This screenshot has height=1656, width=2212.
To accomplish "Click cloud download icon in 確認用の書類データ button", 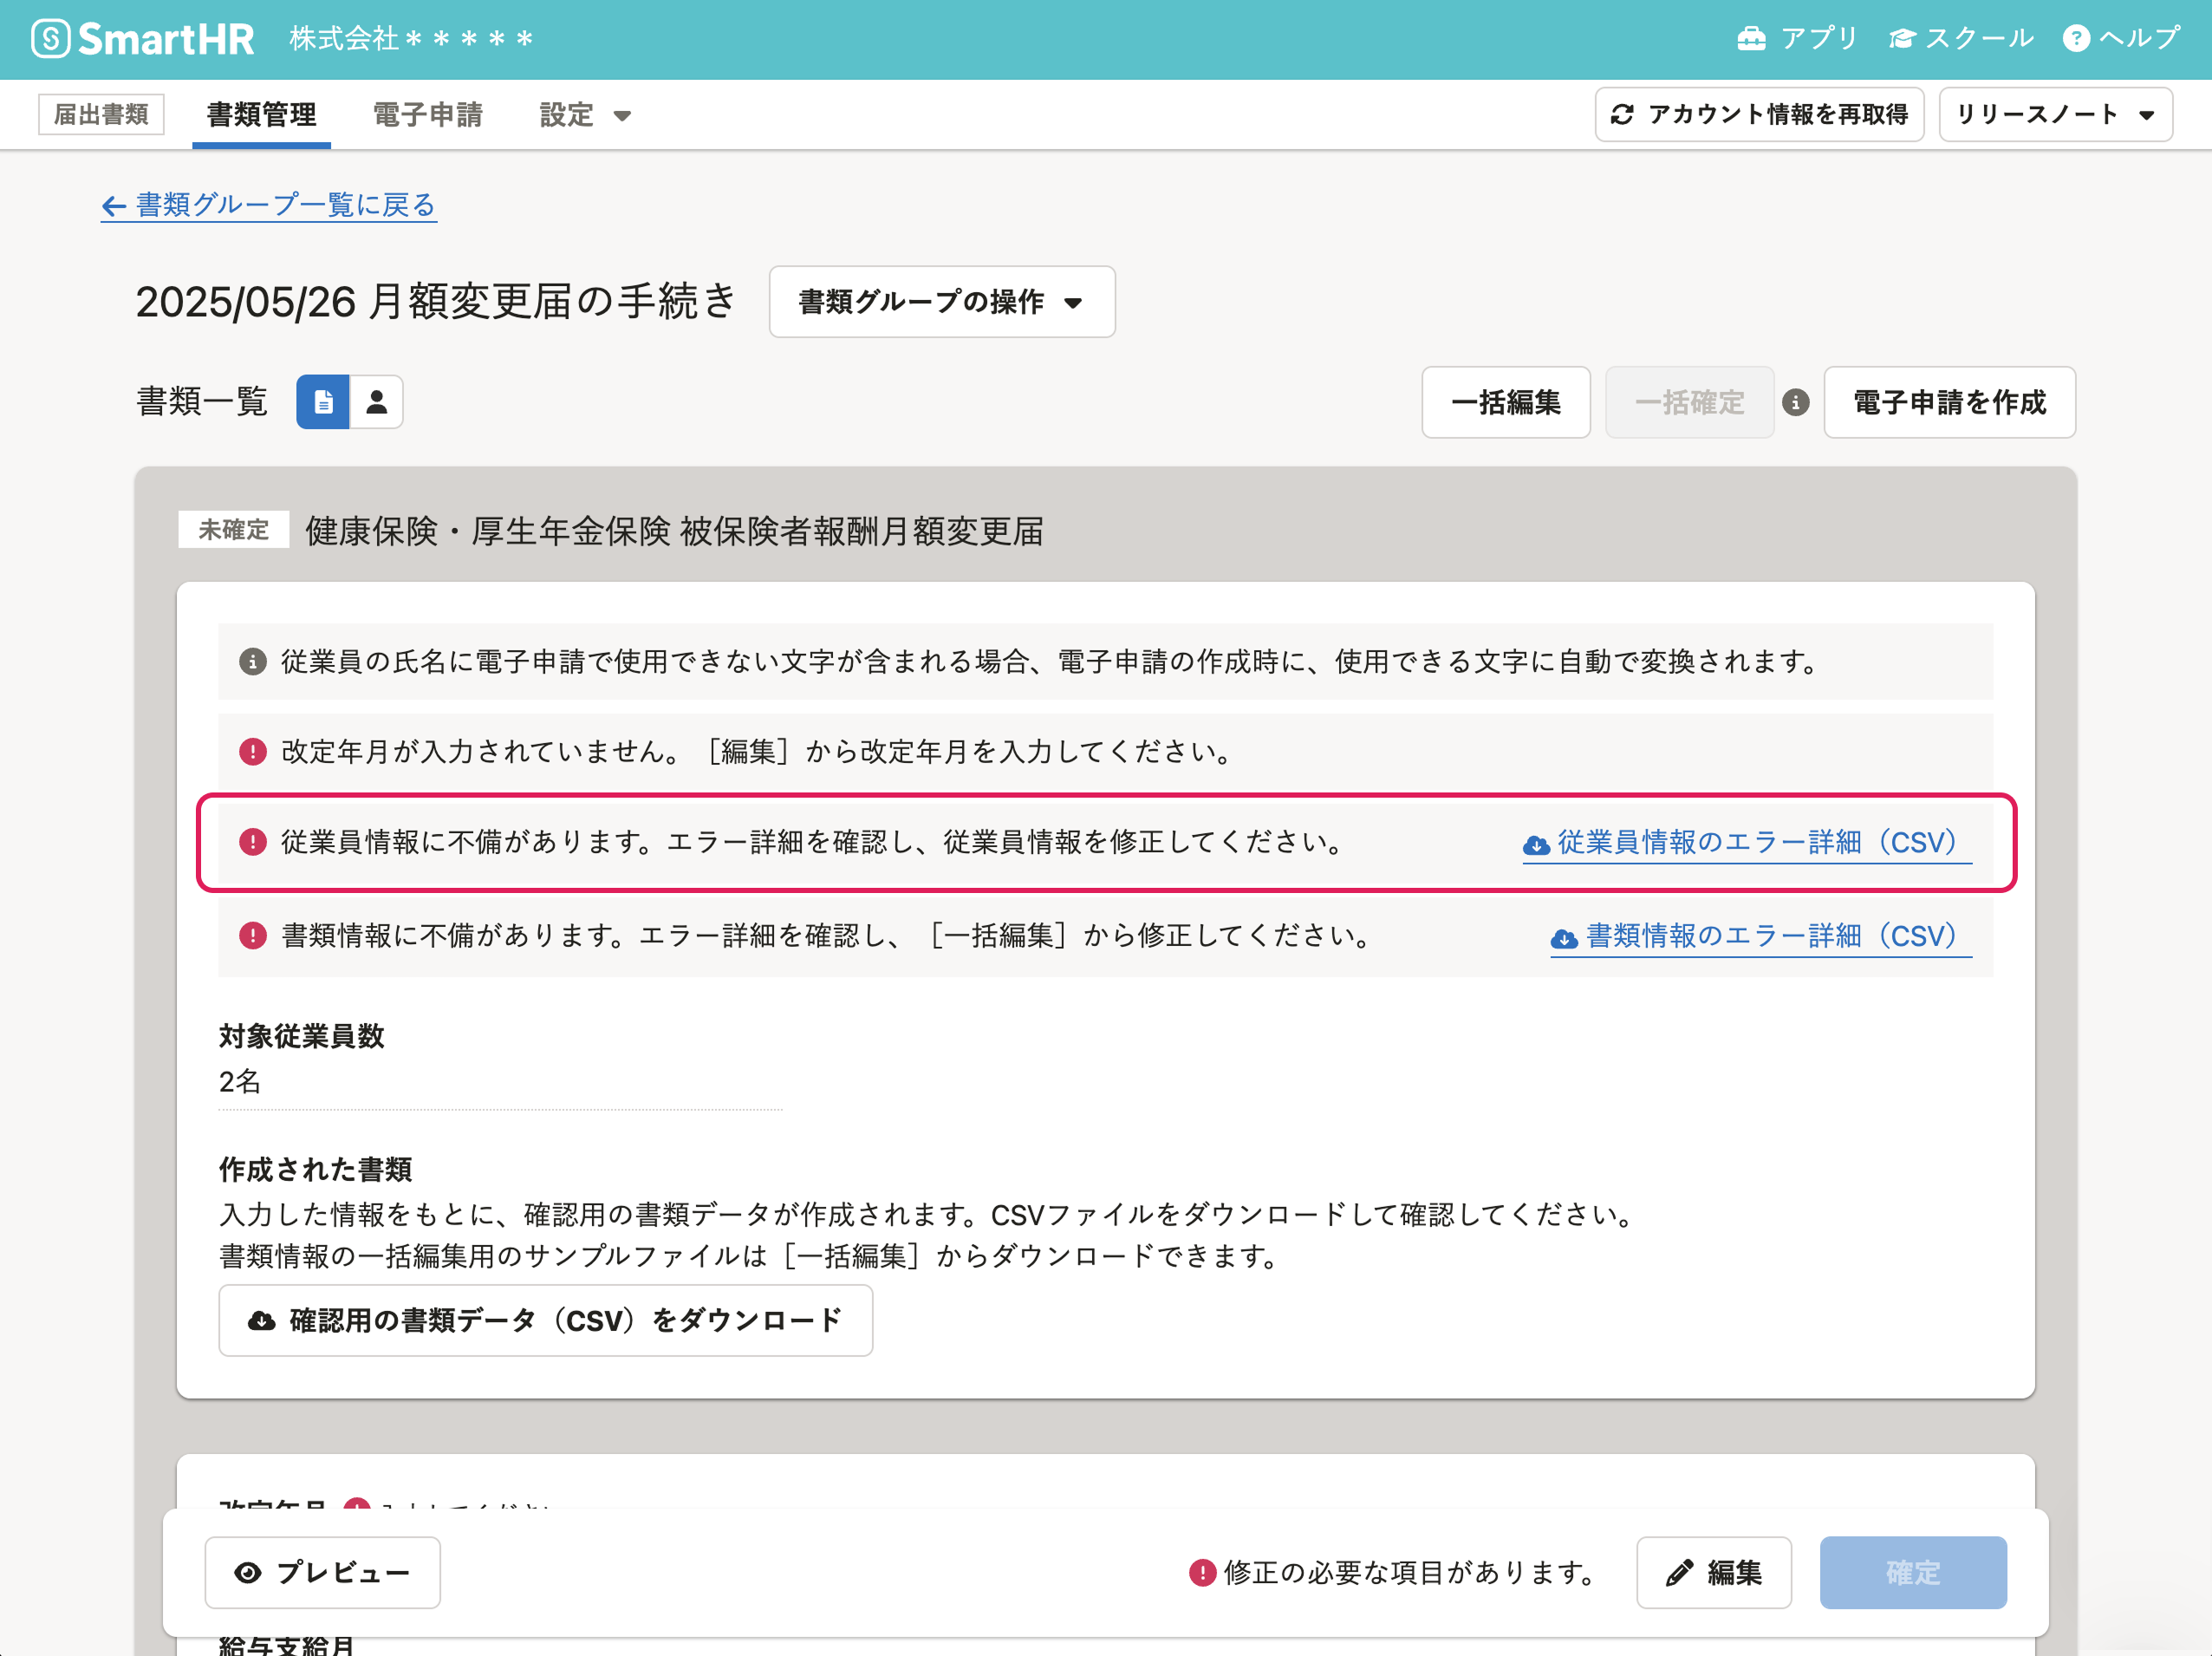I will (262, 1321).
